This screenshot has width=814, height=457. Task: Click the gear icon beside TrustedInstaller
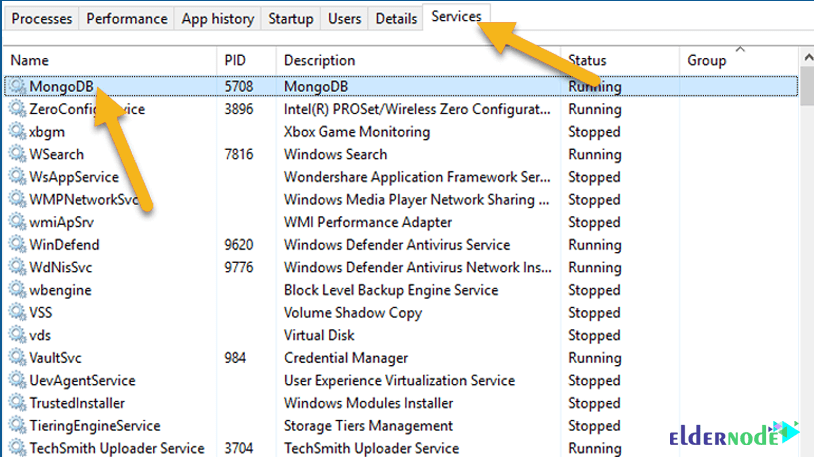17,402
